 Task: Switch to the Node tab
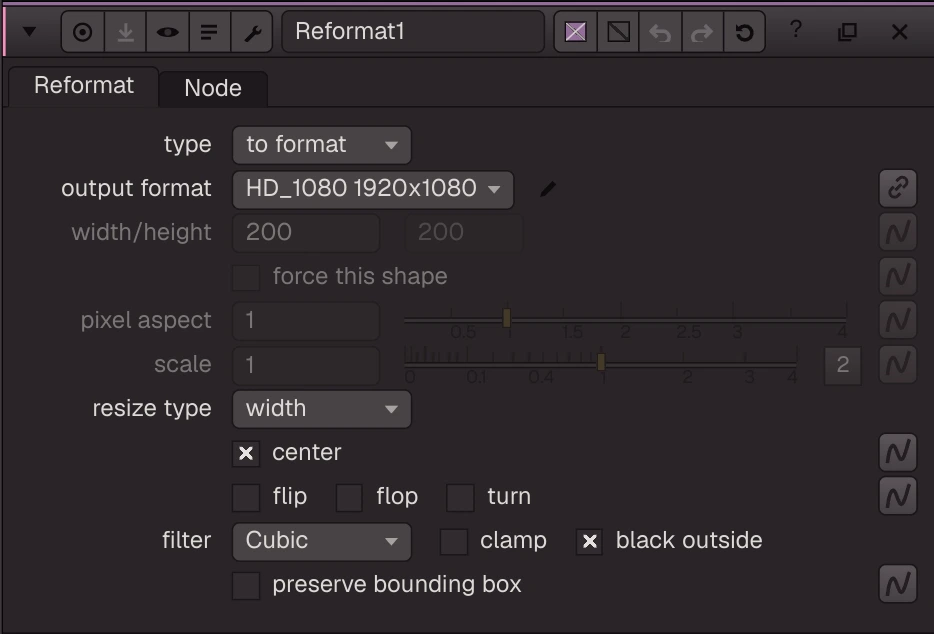tap(213, 88)
